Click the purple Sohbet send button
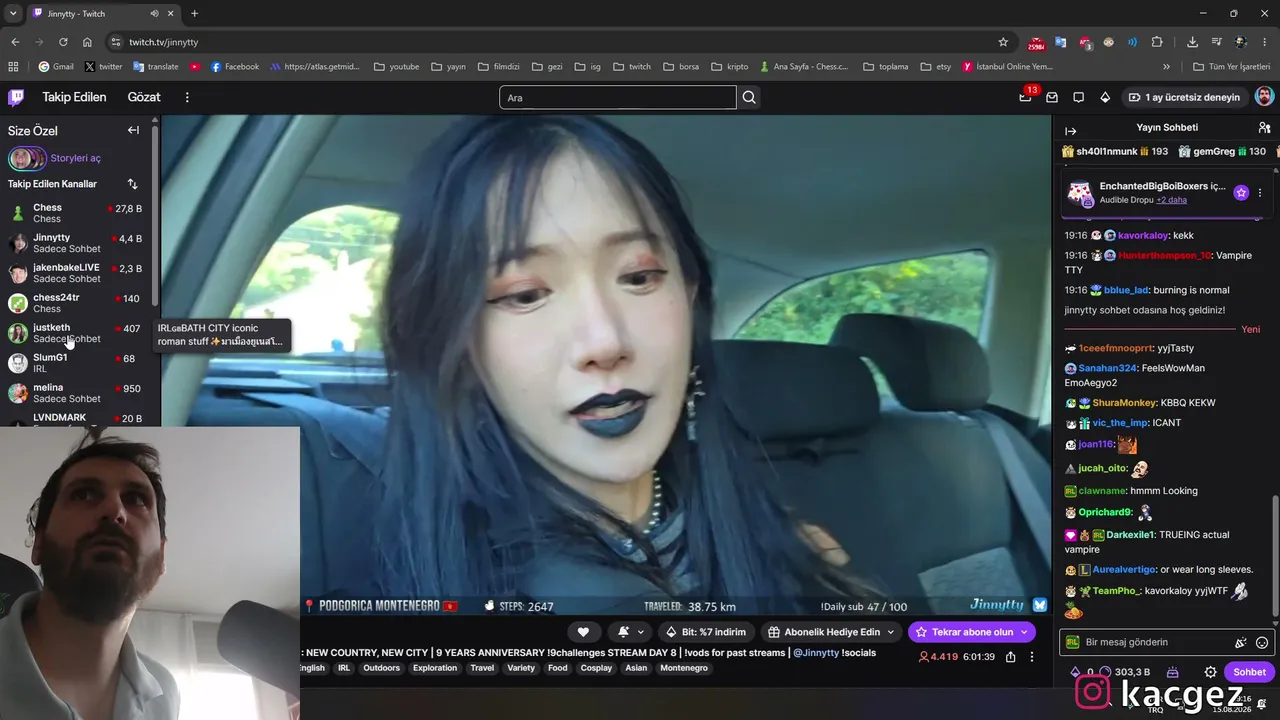 point(1249,672)
